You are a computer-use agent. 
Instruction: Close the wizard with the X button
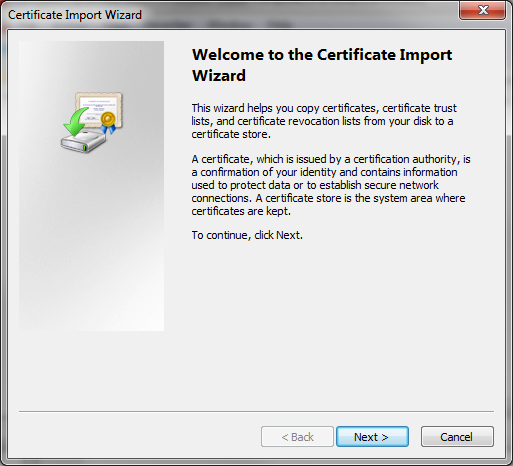483,10
